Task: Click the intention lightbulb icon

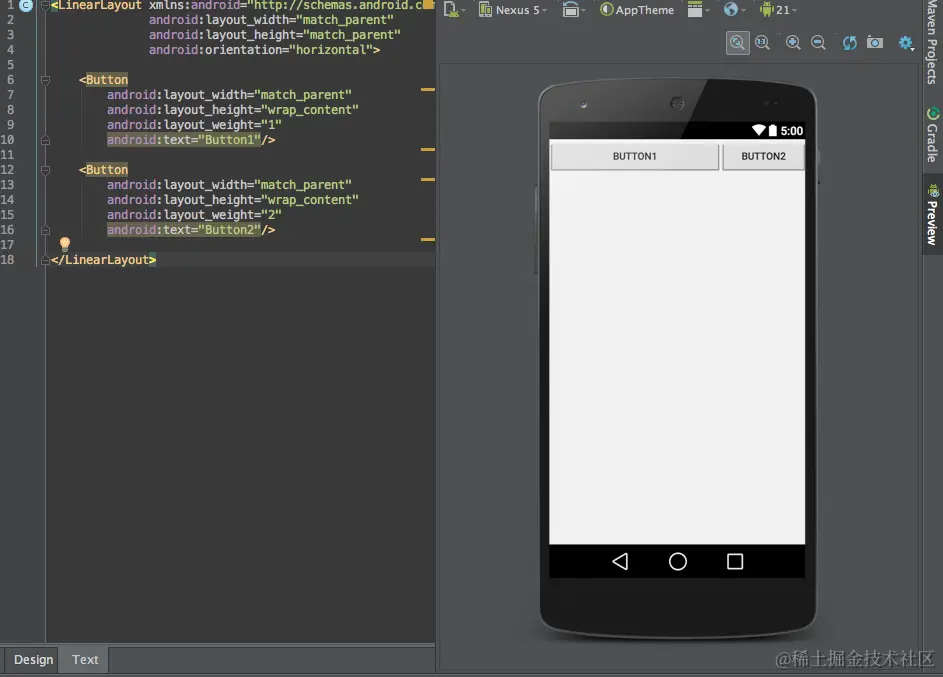Action: pyautogui.click(x=65, y=244)
